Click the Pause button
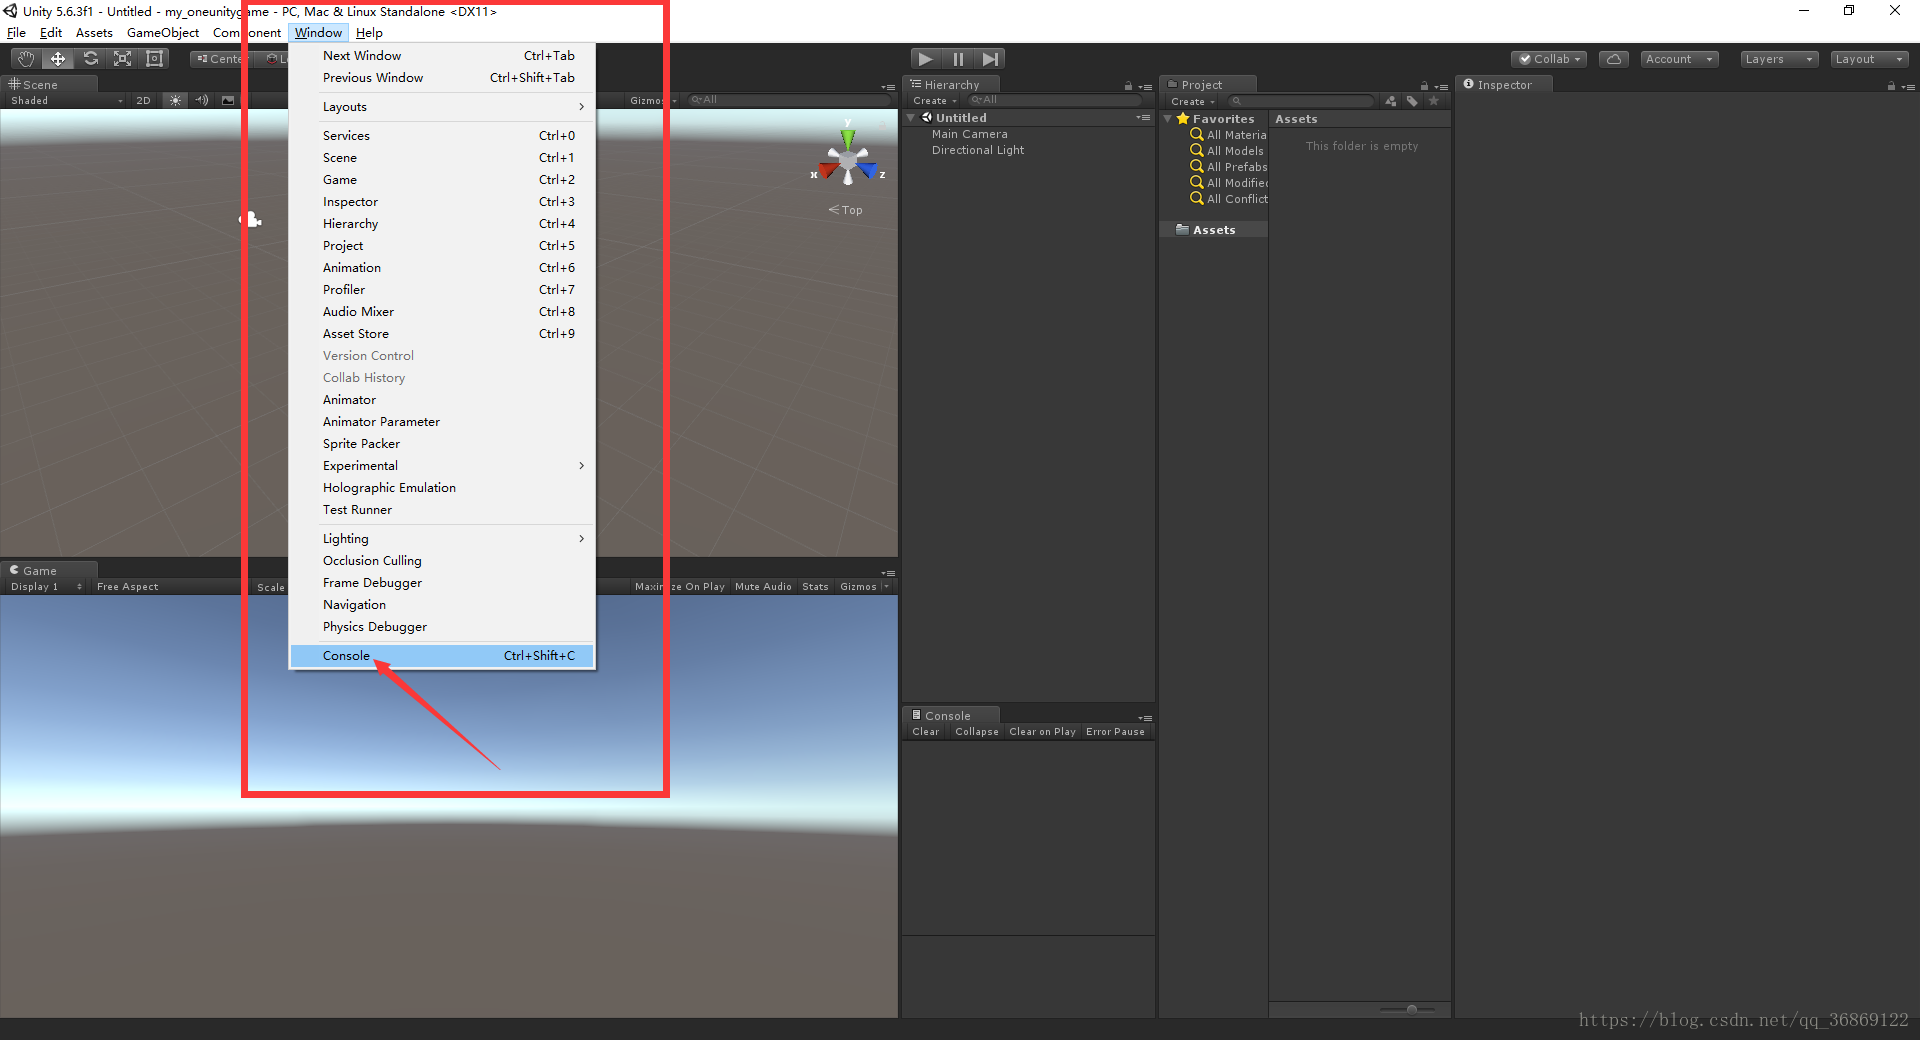The height and width of the screenshot is (1040, 1920). point(958,59)
